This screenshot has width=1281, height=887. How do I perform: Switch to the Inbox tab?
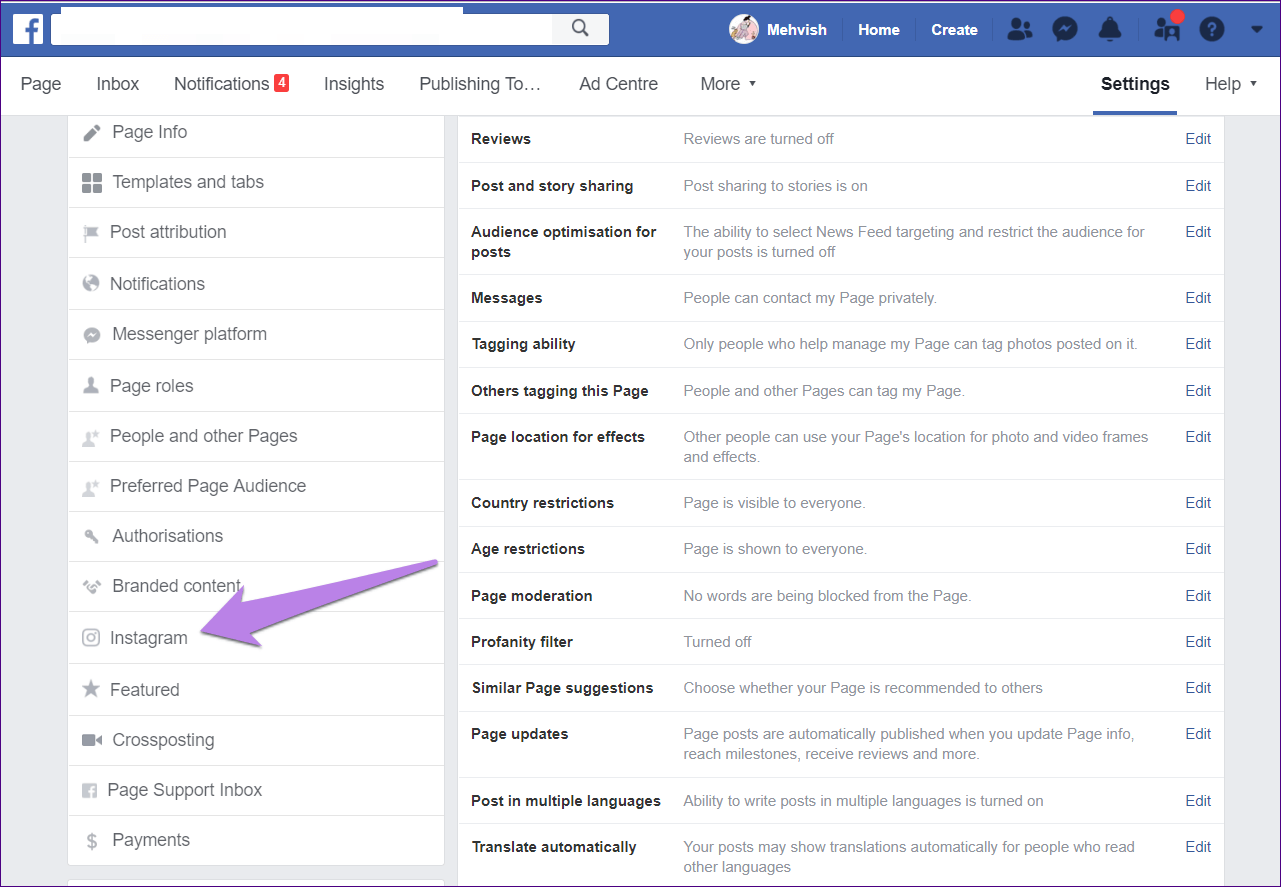pos(118,84)
